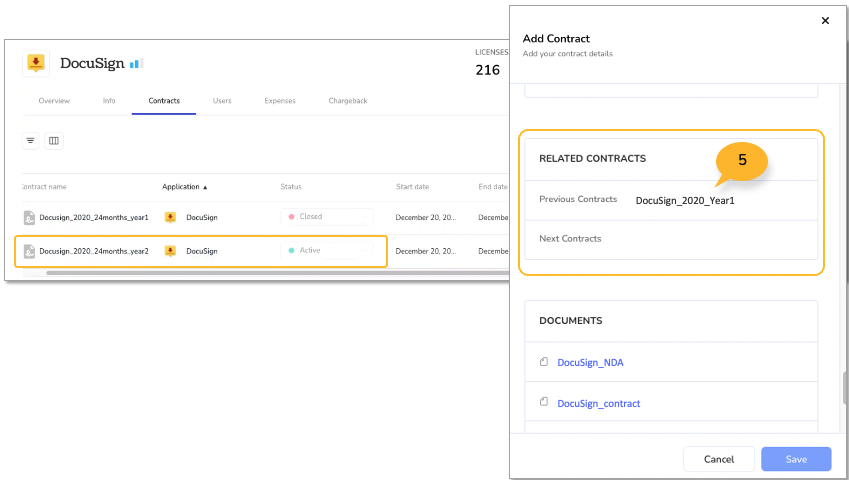849x480 pixels.
Task: Click file icon next to DocuSign_NDA
Action: pyautogui.click(x=544, y=361)
